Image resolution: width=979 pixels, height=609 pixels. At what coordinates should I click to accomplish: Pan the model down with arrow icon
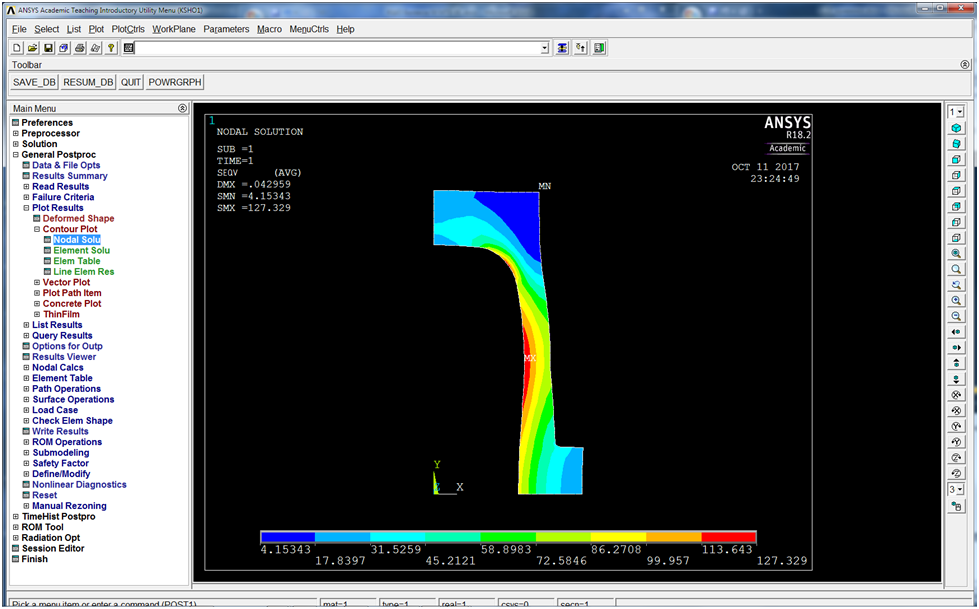point(957,379)
